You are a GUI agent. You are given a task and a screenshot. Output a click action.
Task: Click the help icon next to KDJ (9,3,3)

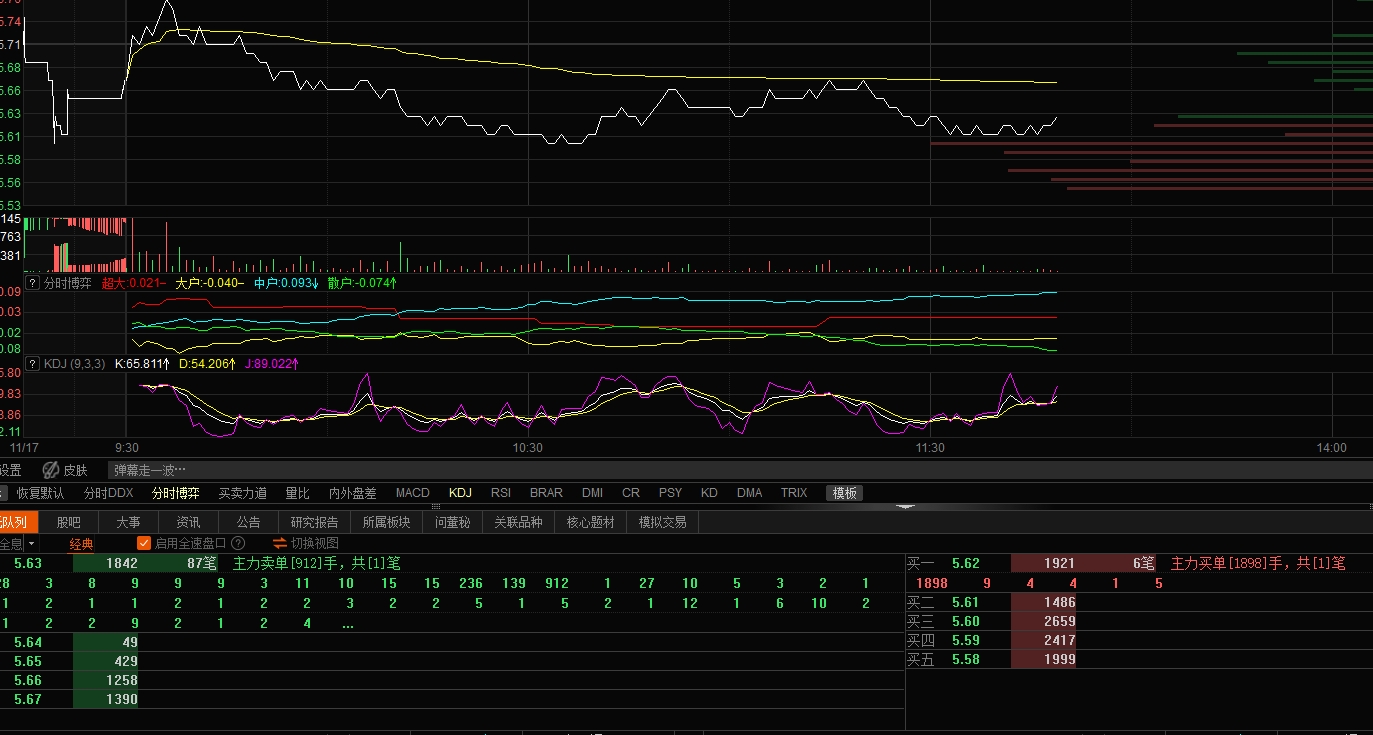pos(32,363)
